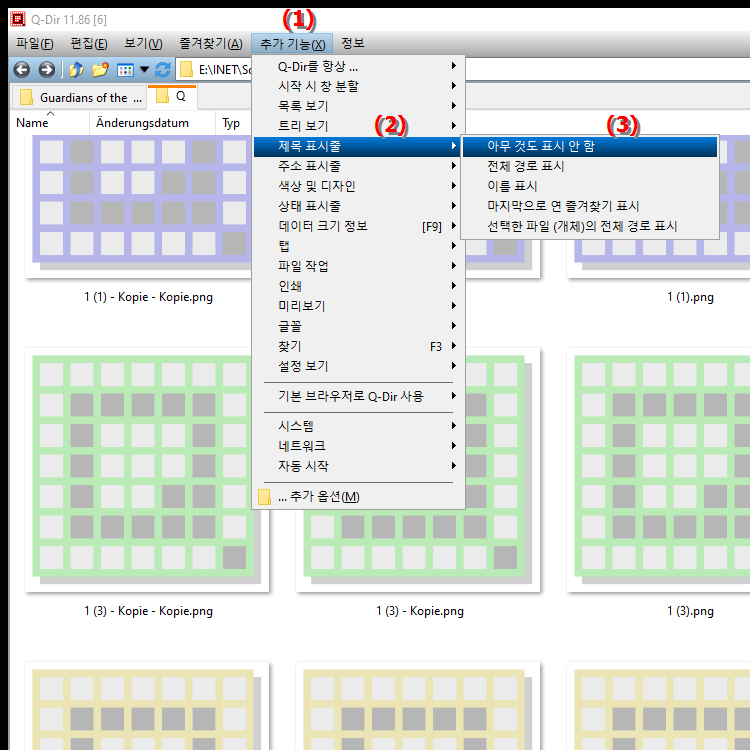The height and width of the screenshot is (750, 750).
Task: Open the 인쇄 submenu
Action: tap(358, 286)
